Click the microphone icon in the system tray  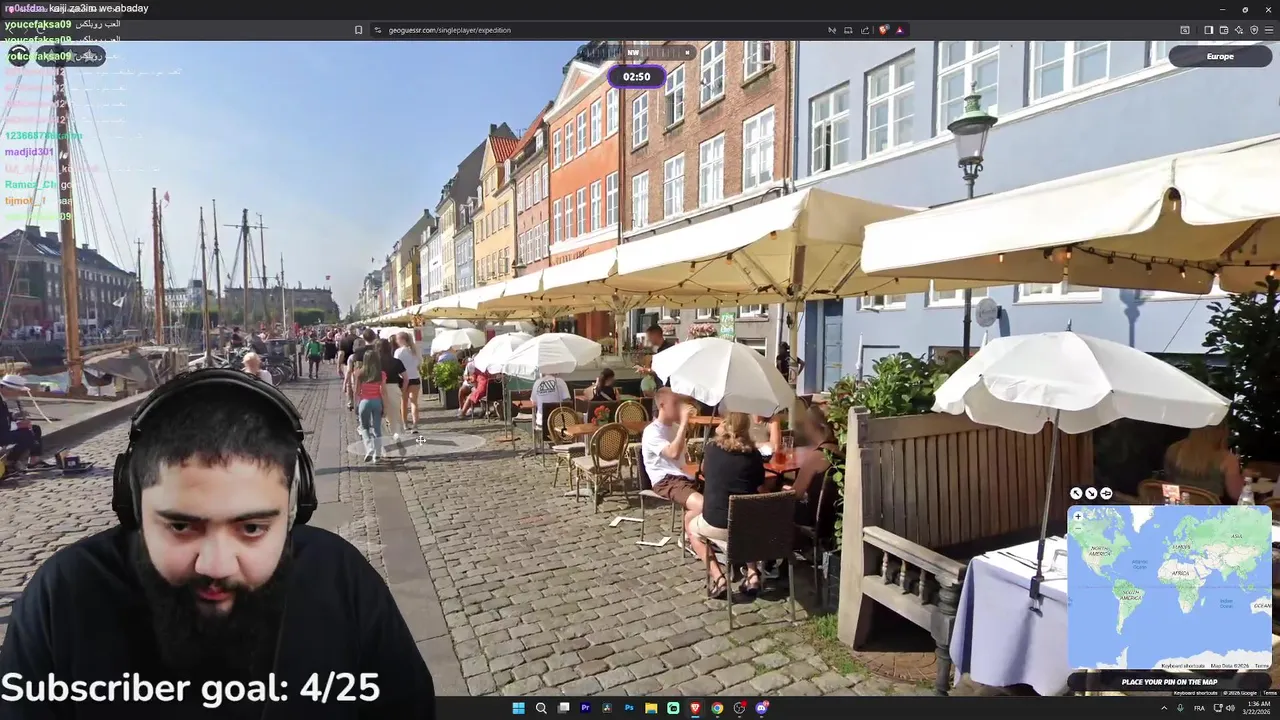pos(1180,708)
